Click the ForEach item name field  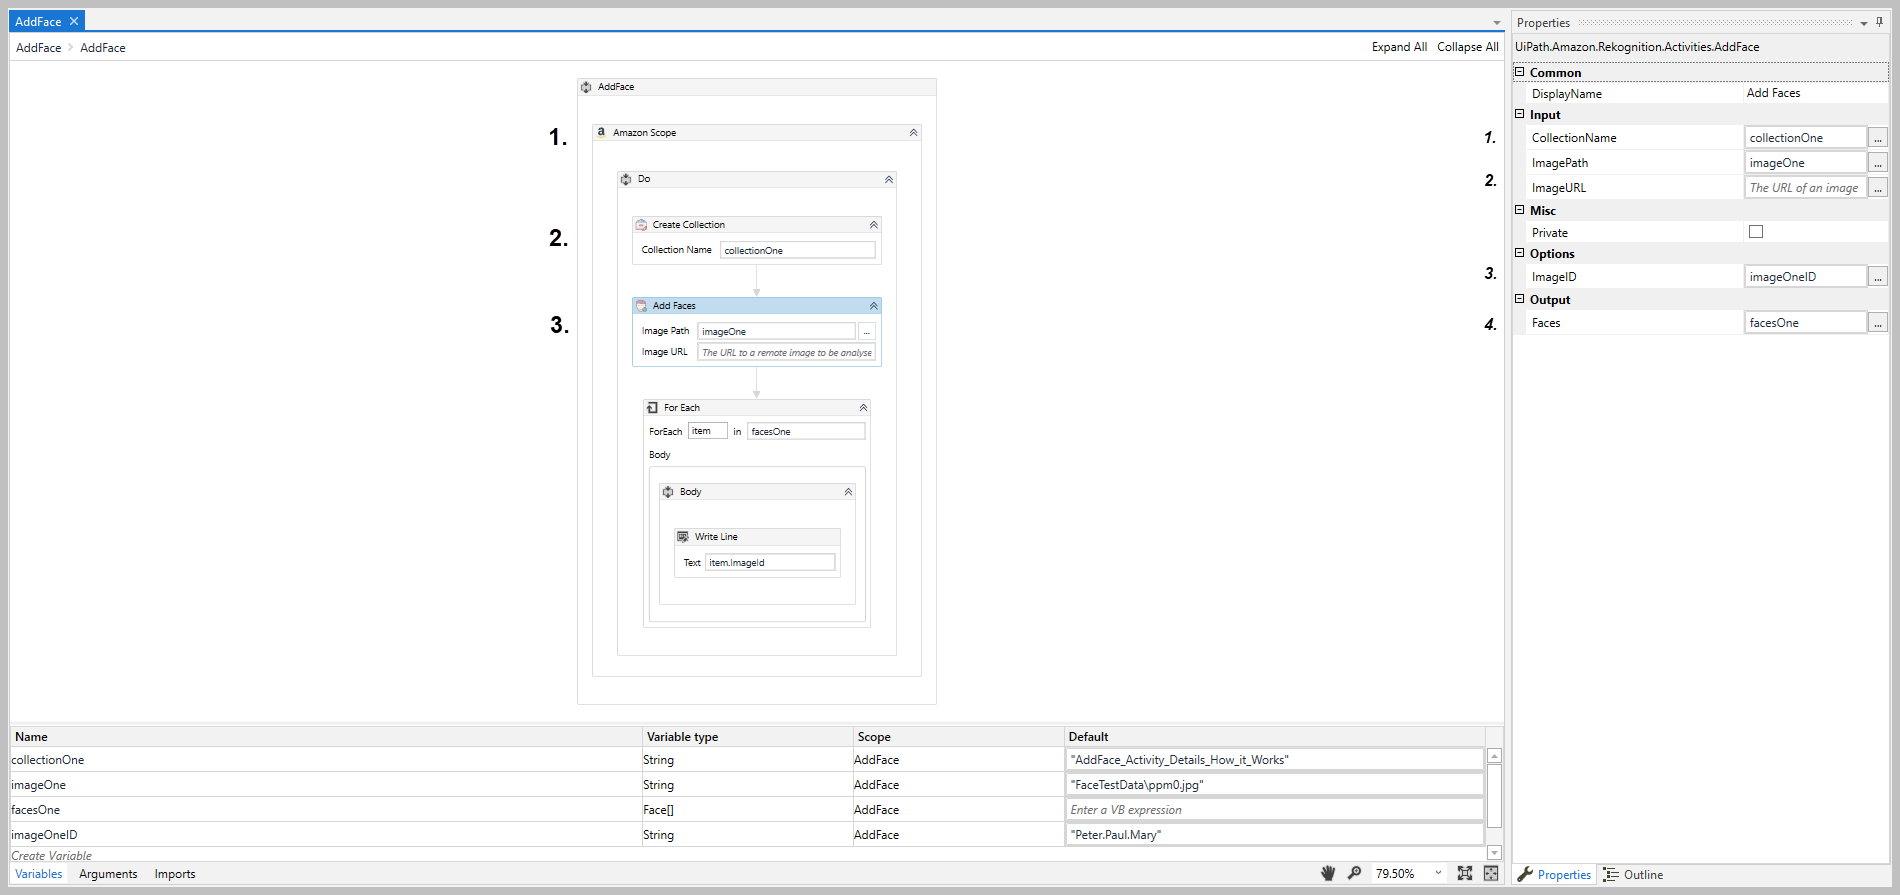point(708,431)
